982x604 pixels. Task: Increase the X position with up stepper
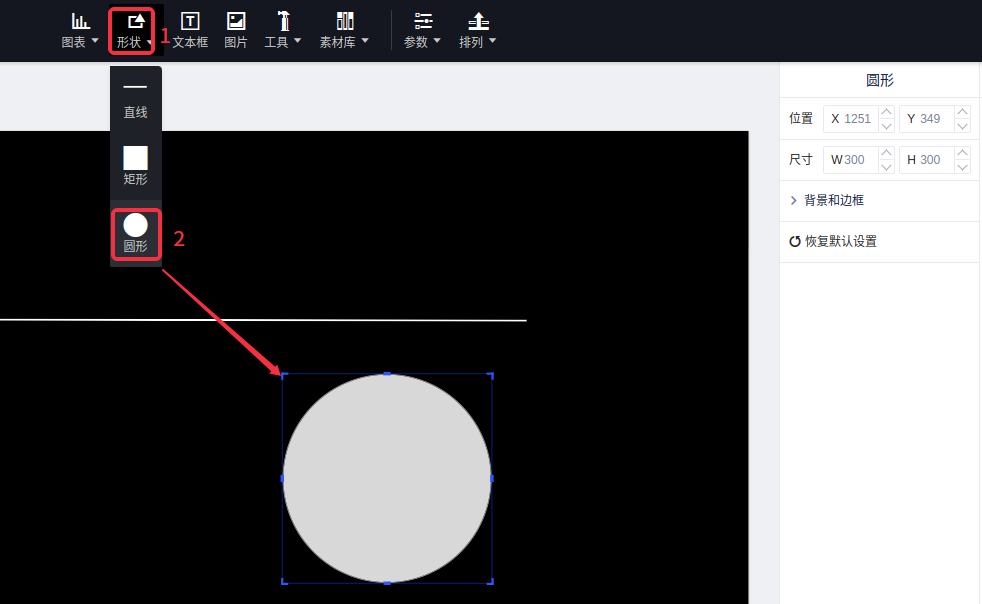tap(886, 112)
